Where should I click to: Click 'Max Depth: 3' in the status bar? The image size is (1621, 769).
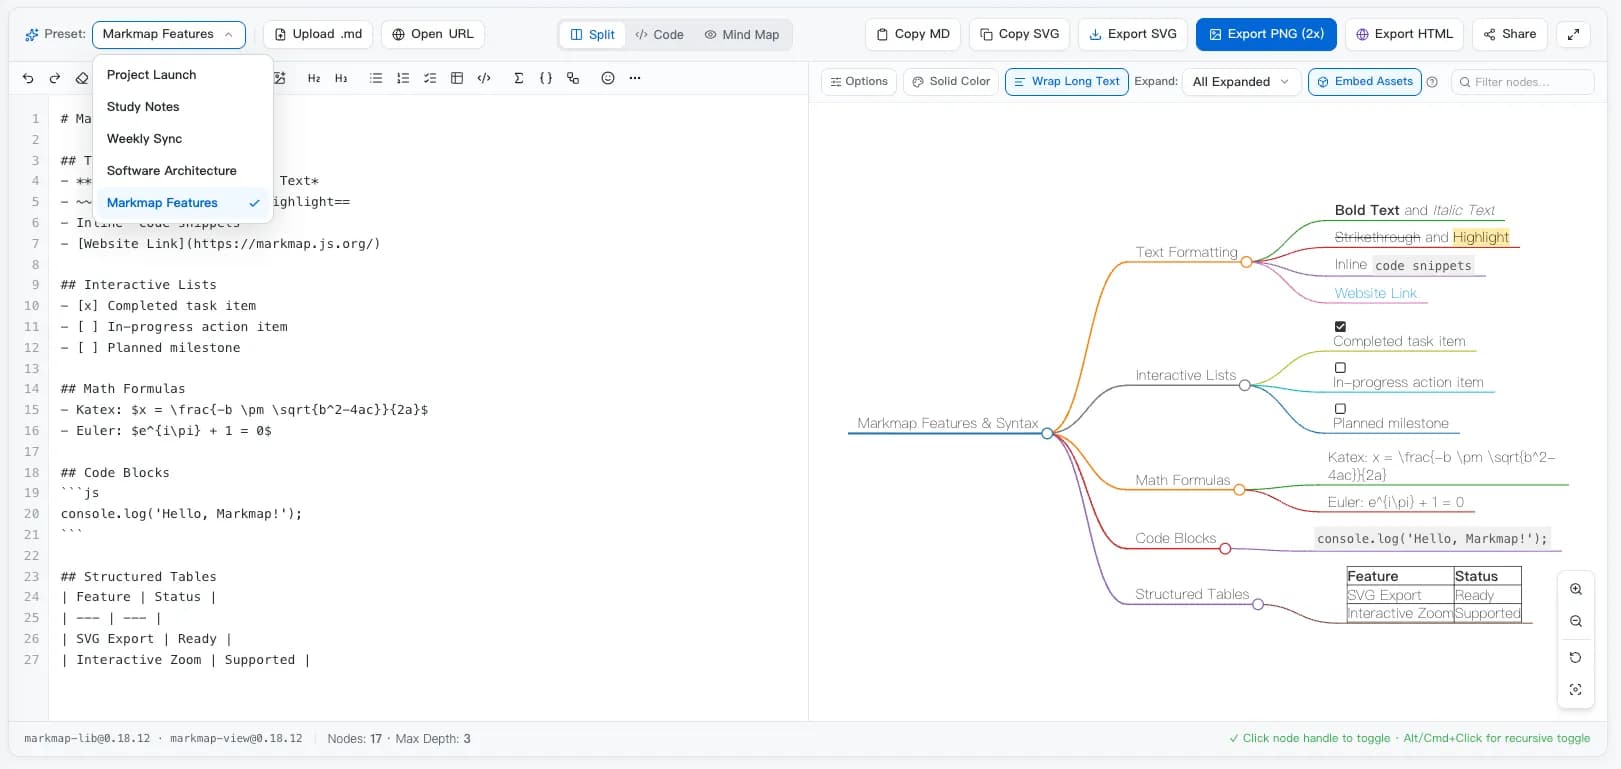point(433,739)
